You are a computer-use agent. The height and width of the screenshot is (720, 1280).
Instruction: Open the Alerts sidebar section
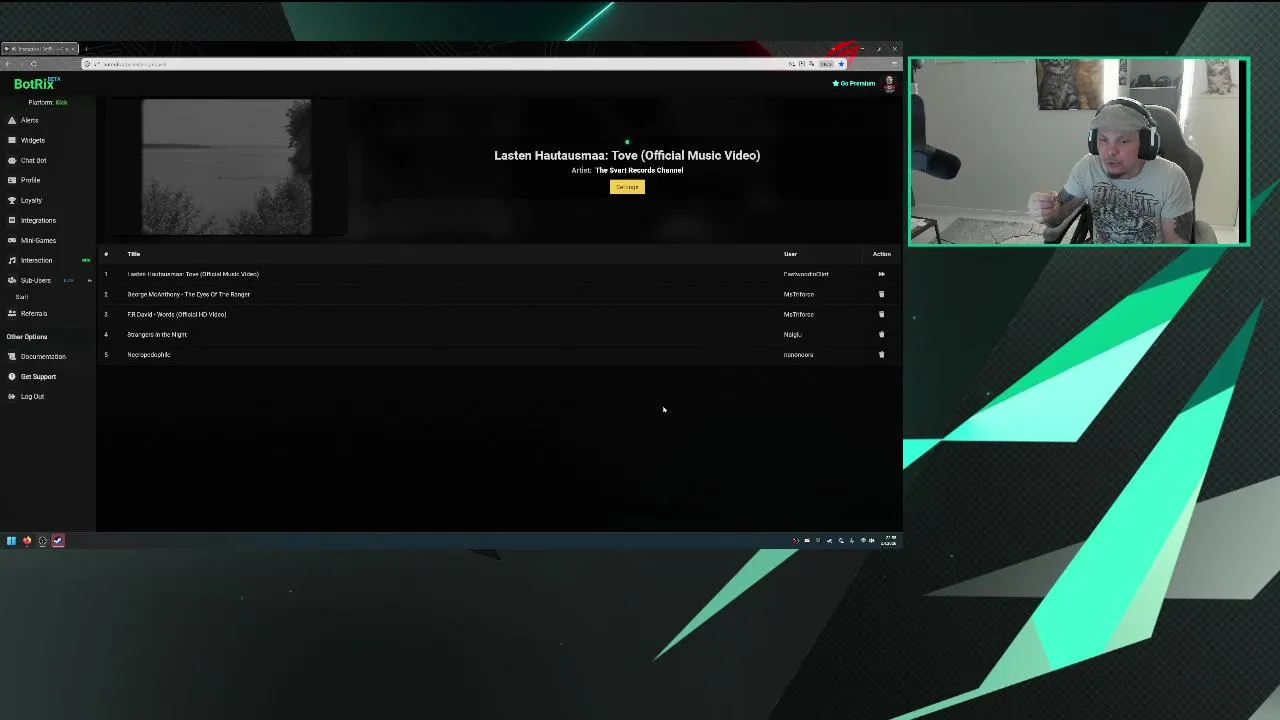click(x=29, y=120)
